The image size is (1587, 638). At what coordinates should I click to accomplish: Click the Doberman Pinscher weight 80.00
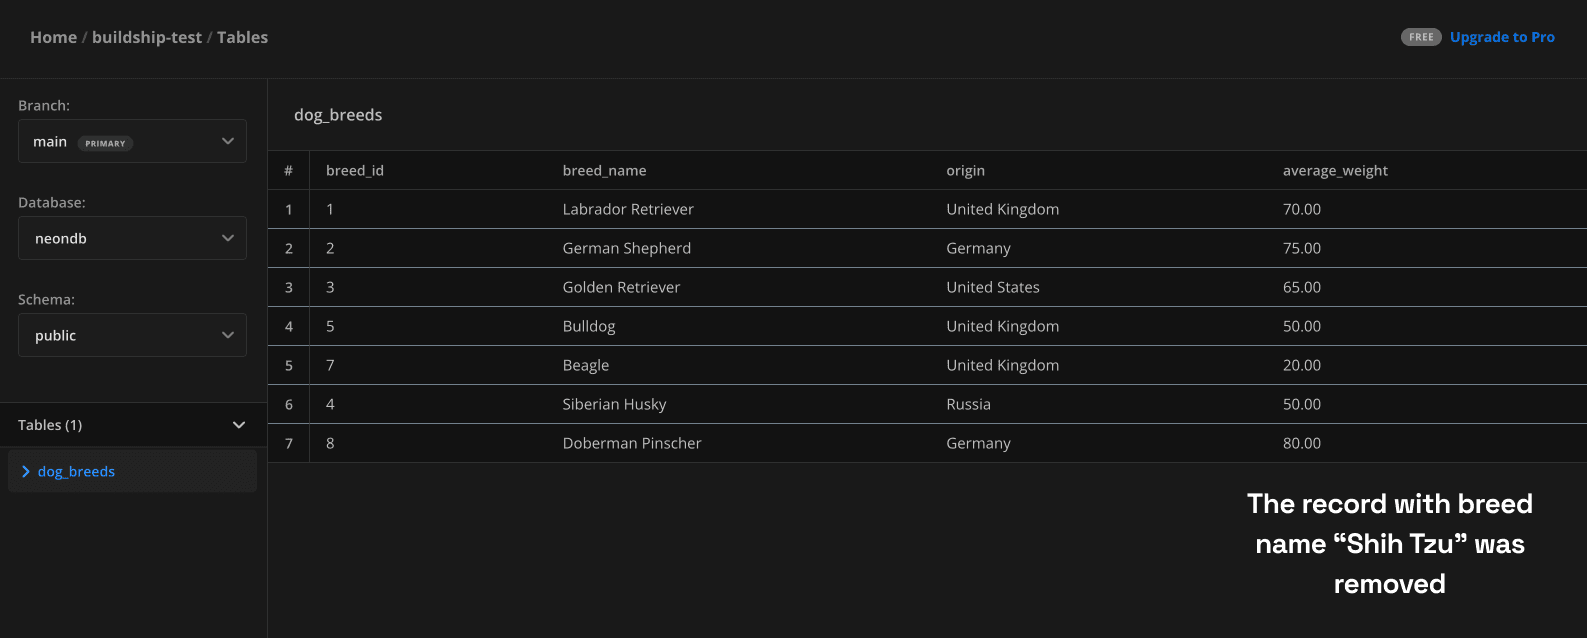point(1301,443)
